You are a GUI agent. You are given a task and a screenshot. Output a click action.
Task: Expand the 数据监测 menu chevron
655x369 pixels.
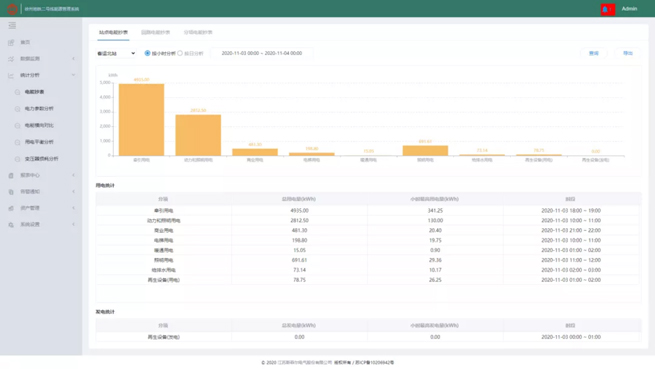point(74,59)
